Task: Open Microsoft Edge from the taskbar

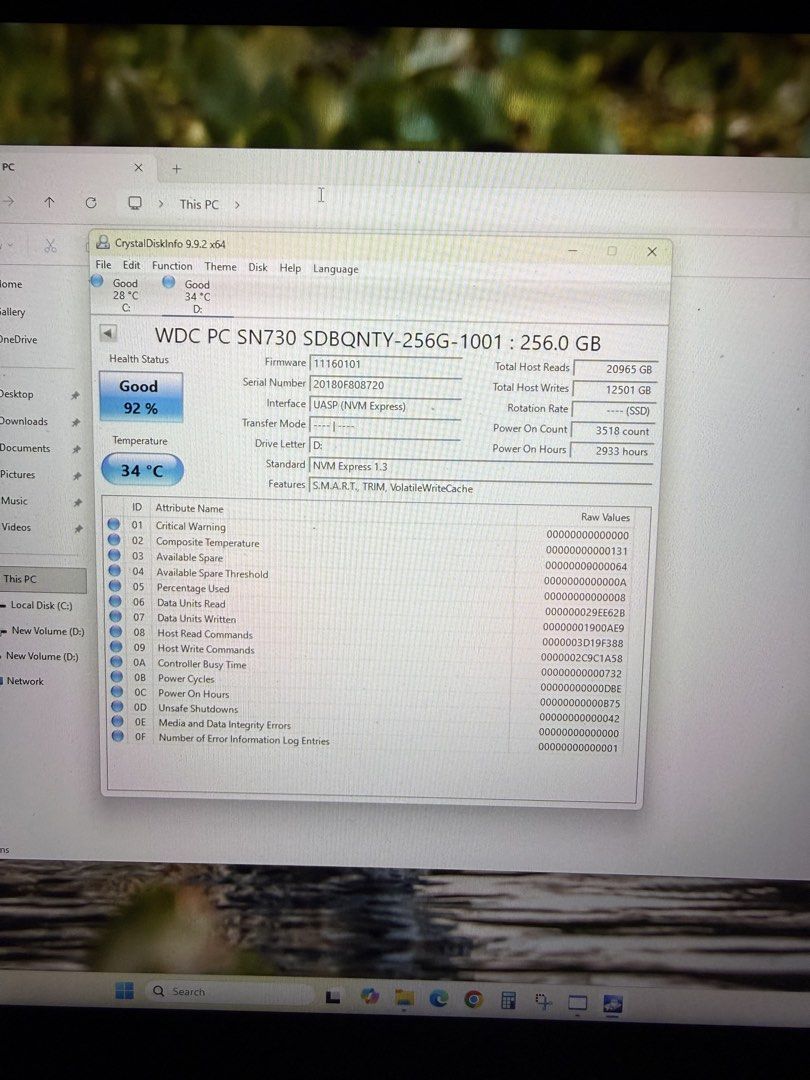Action: tap(439, 998)
